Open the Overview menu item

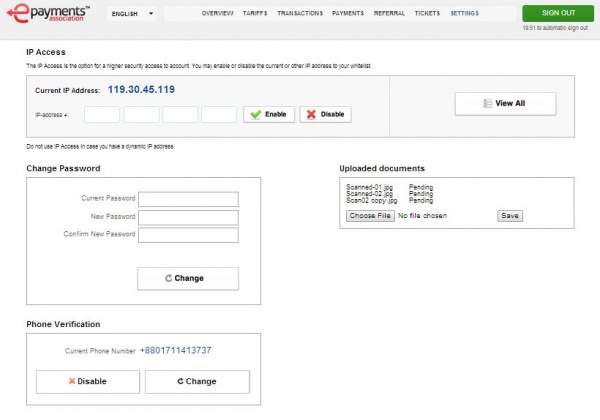pos(217,15)
